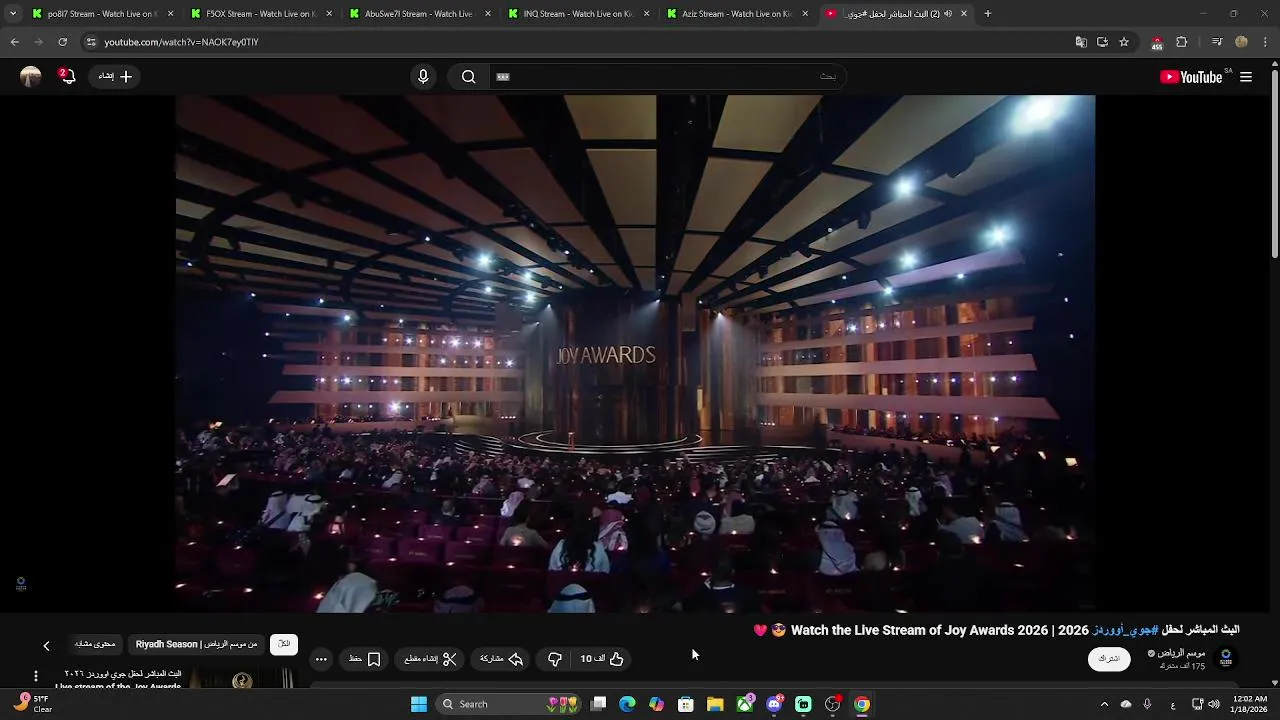The width and height of the screenshot is (1280, 720).
Task: Click the Joy Awards video player
Action: (635, 353)
